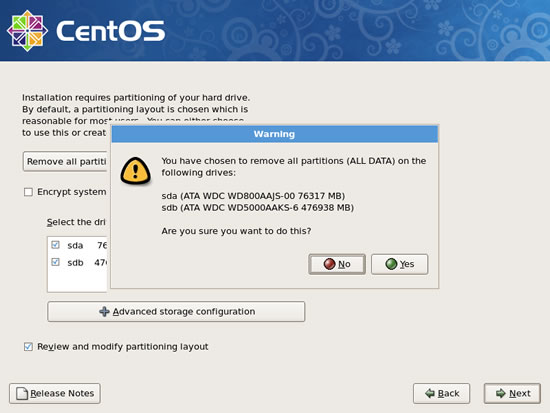Click the plus icon on Advanced storage configuration
This screenshot has height=413, width=550.
coord(104,312)
